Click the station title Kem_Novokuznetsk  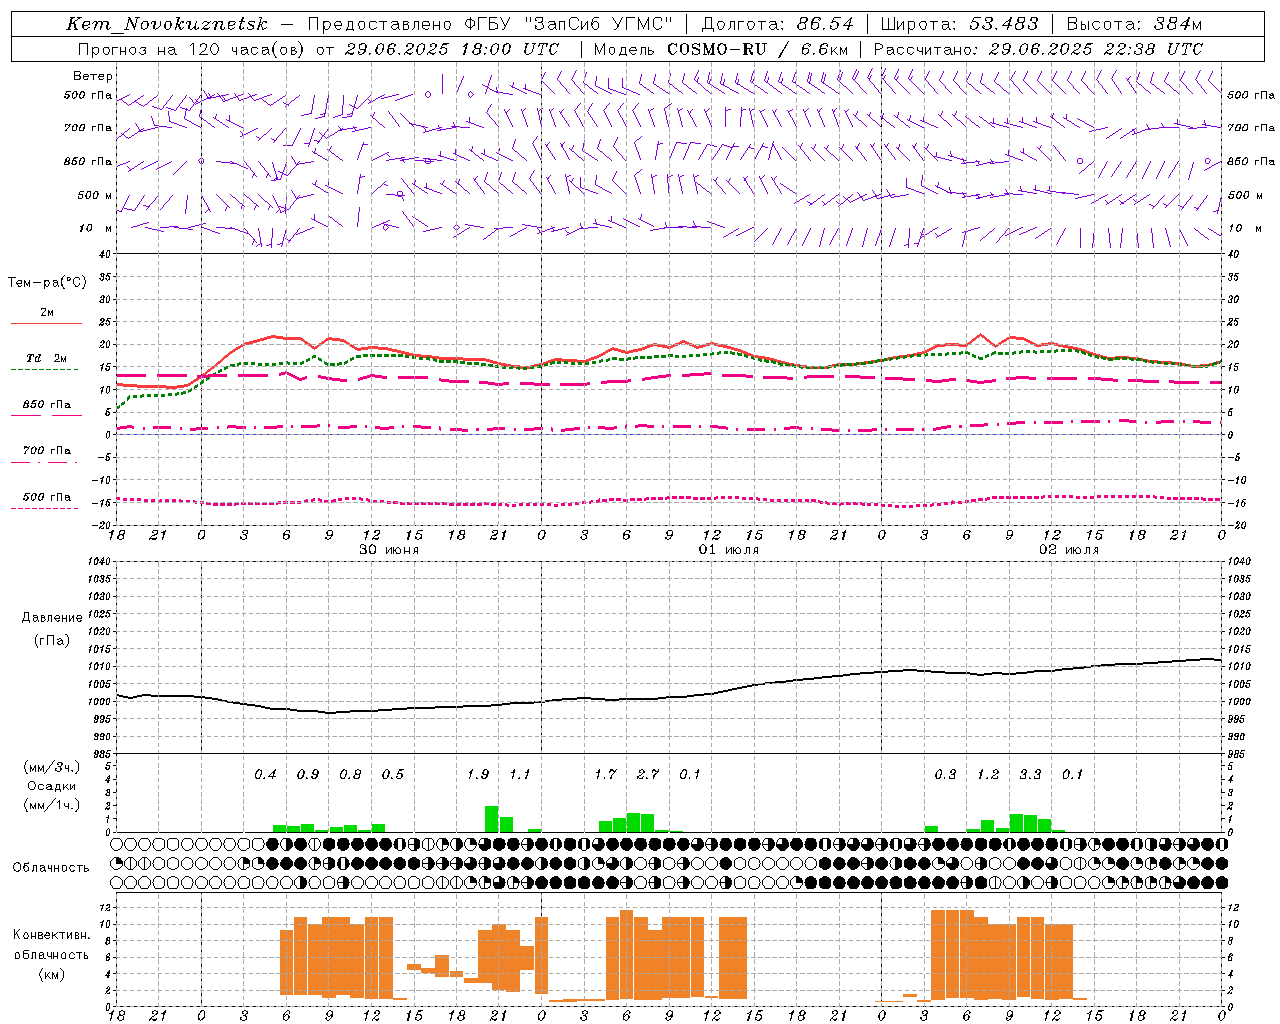pos(166,24)
